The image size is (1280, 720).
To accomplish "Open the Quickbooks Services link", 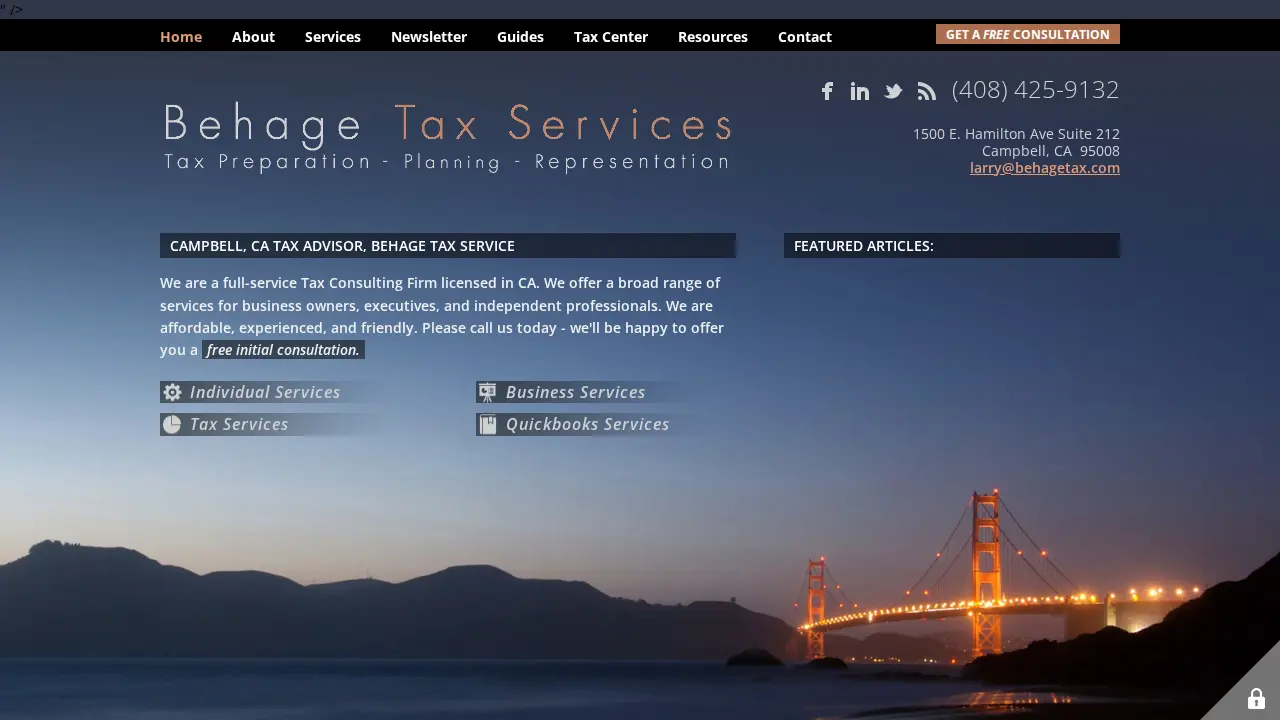I will (587, 424).
